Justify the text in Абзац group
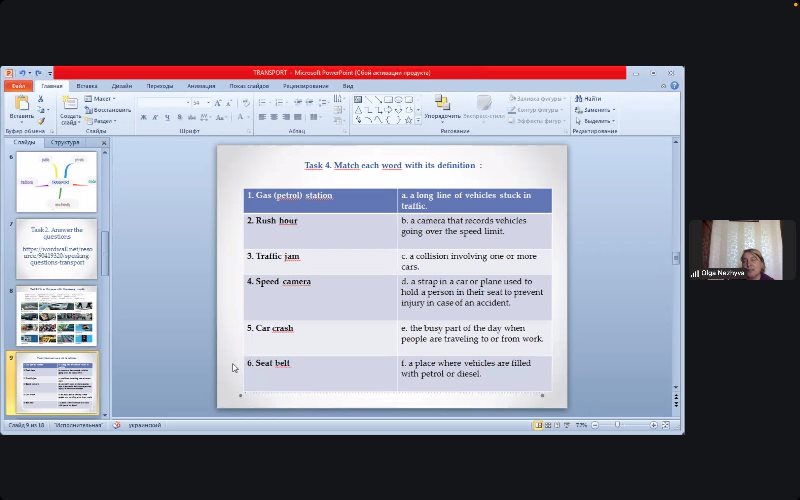800x500 pixels. (x=297, y=117)
